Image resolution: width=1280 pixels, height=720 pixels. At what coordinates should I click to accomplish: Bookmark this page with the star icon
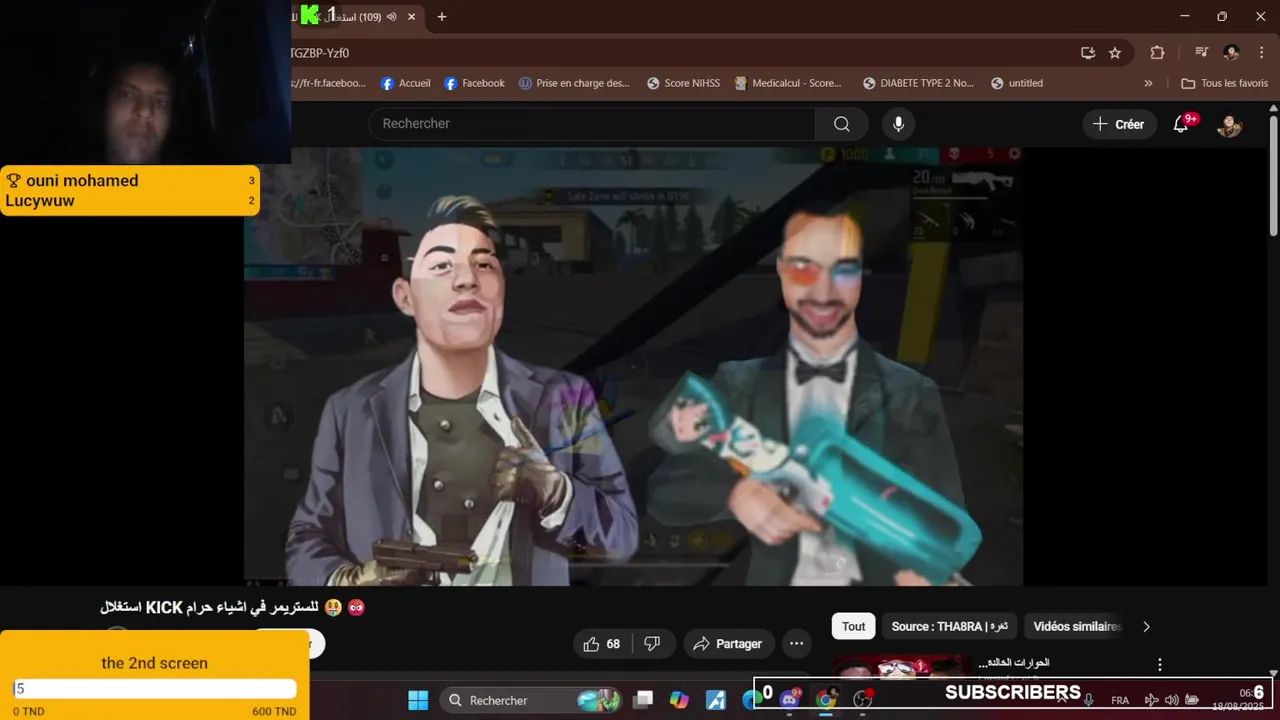point(1115,53)
